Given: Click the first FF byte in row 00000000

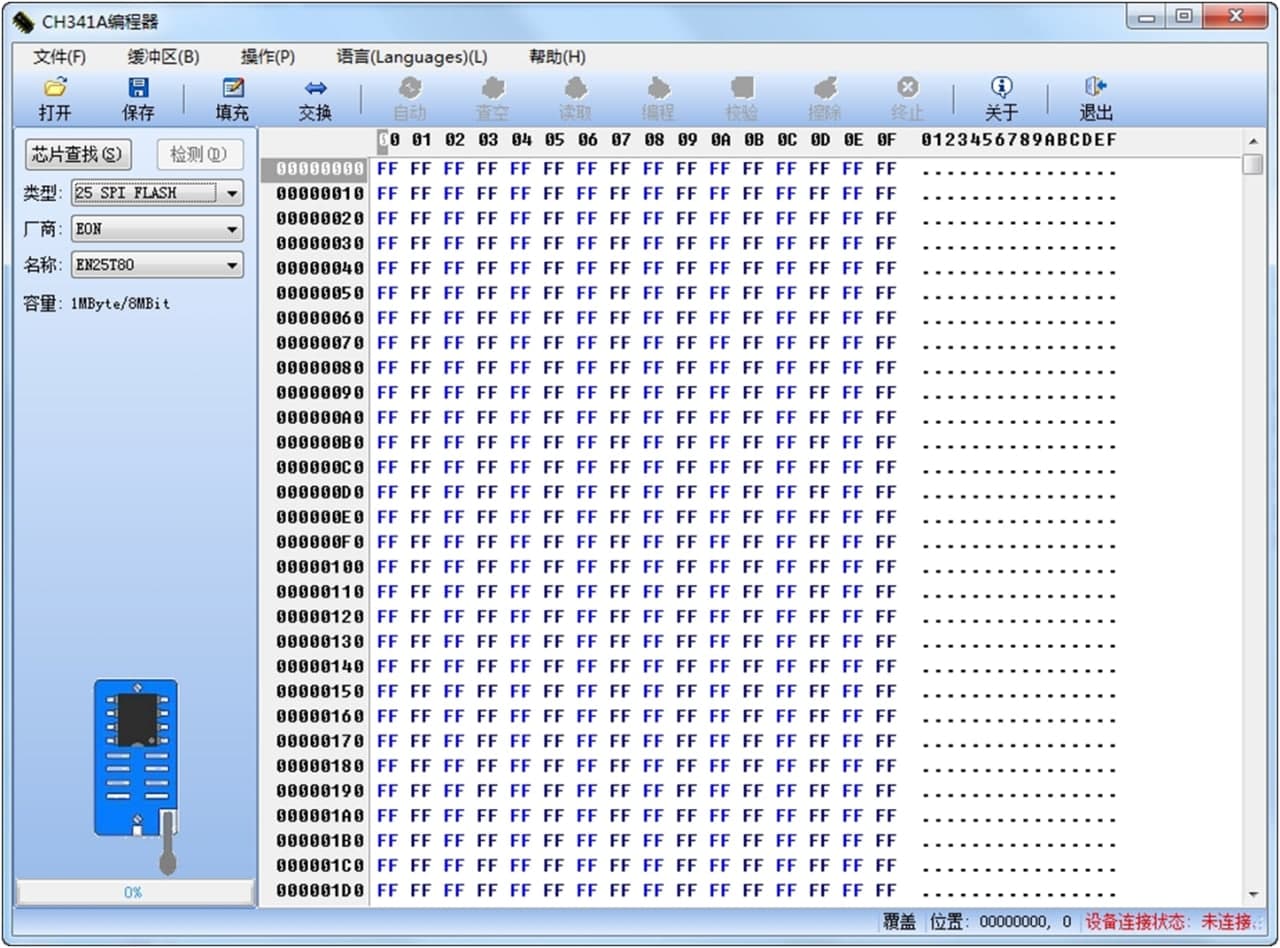Looking at the screenshot, I should (x=387, y=169).
